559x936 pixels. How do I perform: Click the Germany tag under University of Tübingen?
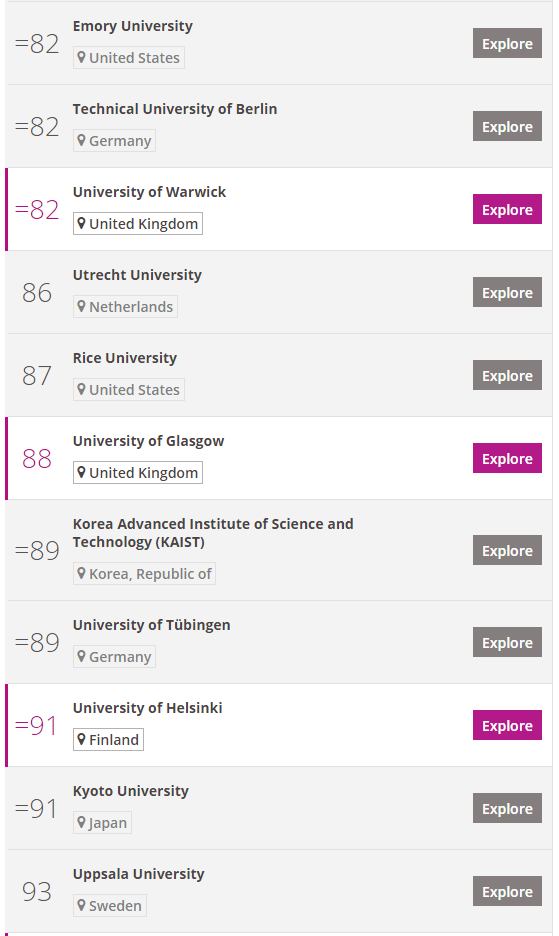click(x=114, y=657)
